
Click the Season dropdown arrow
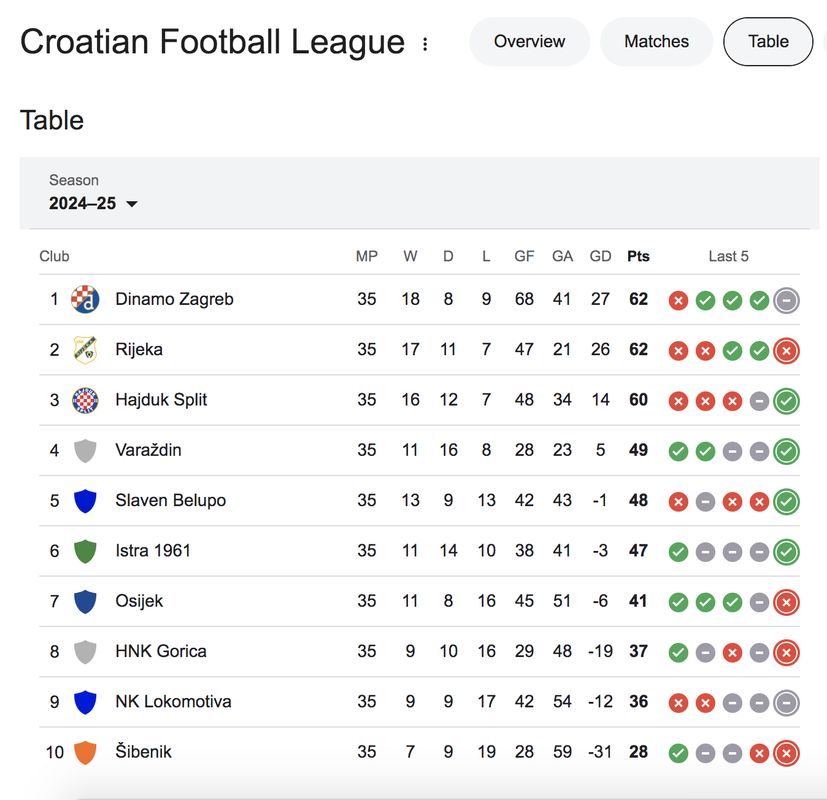coord(131,204)
